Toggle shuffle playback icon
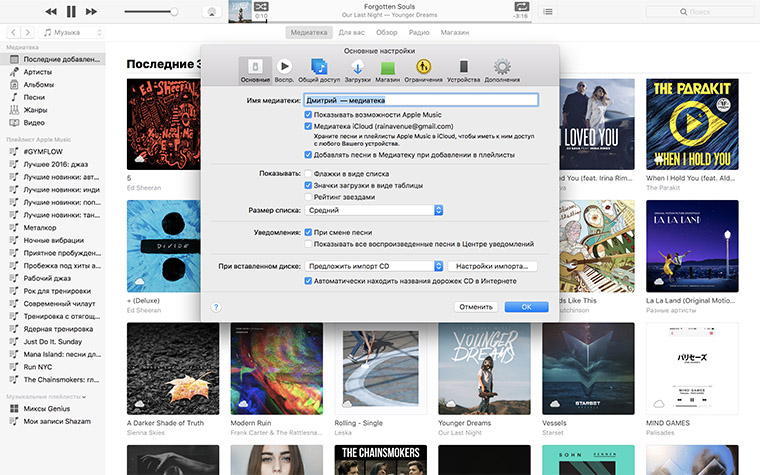This screenshot has width=760, height=475. 261,6
